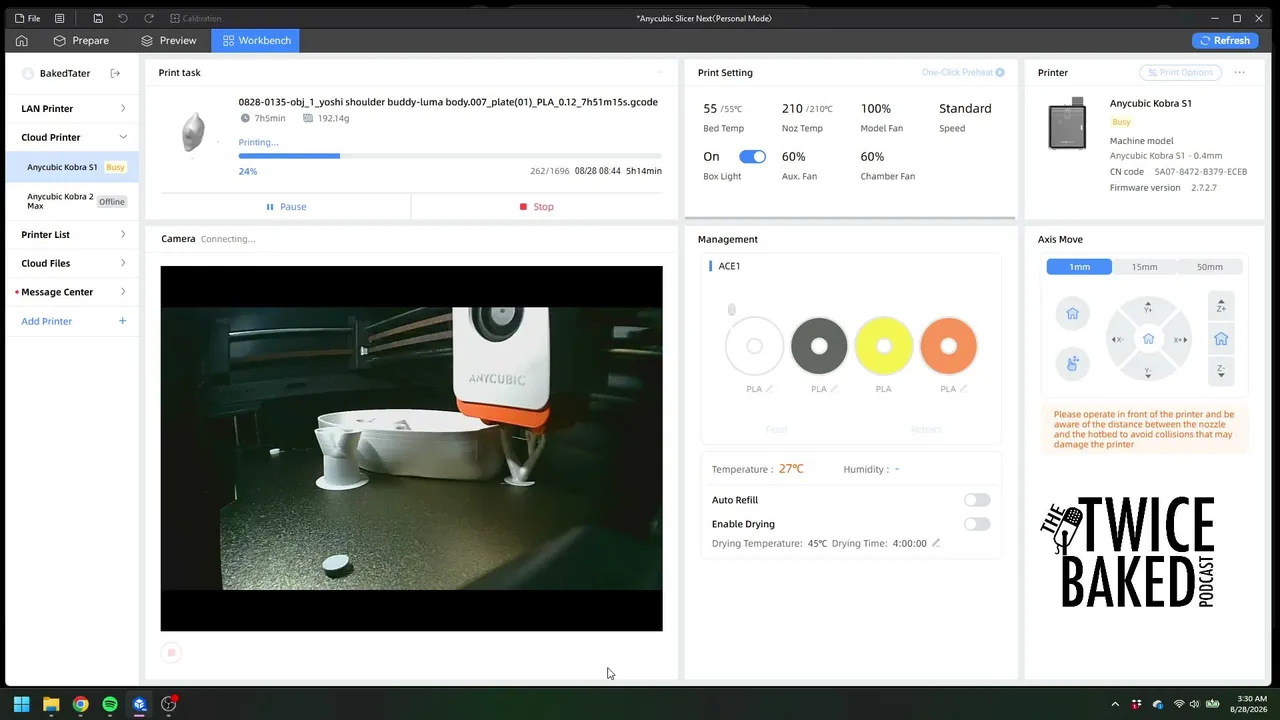1280x720 pixels.
Task: Toggle the Auto Refill switch
Action: 977,500
